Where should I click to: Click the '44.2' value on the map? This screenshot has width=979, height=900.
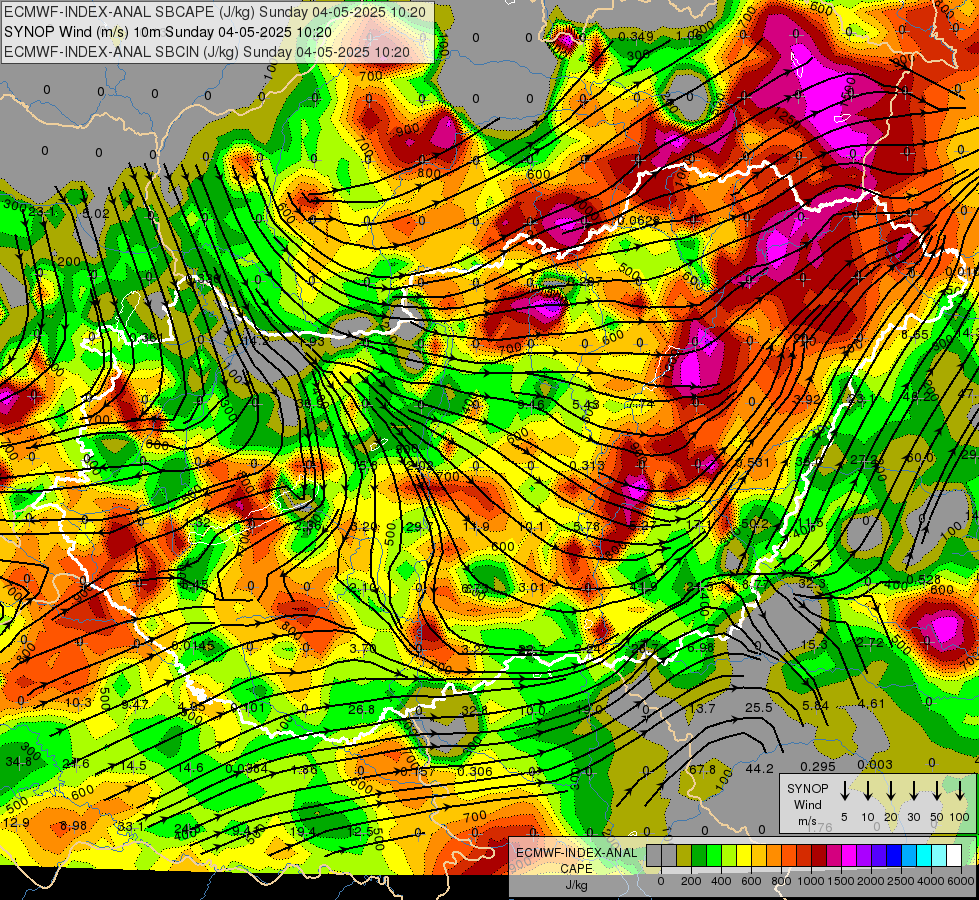[759, 769]
